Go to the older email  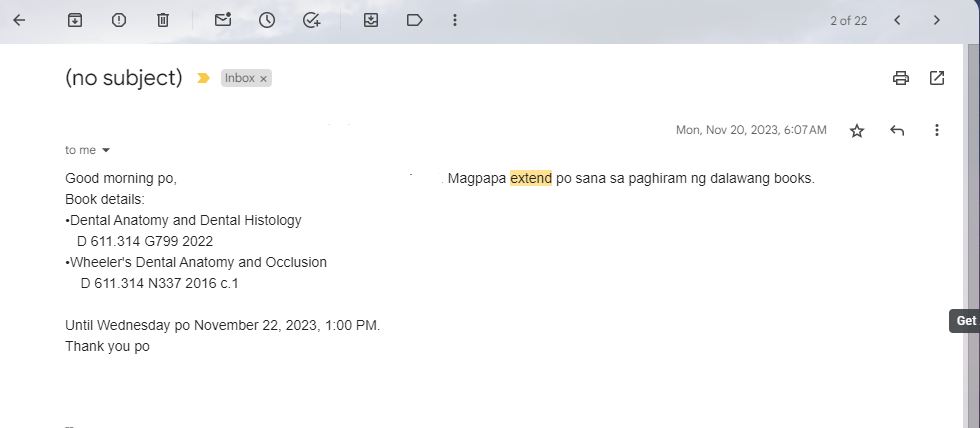pos(936,20)
